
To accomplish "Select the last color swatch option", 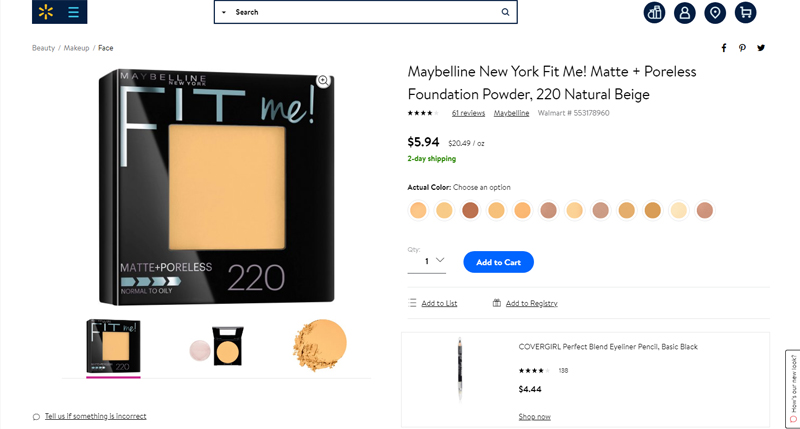I will 705,210.
